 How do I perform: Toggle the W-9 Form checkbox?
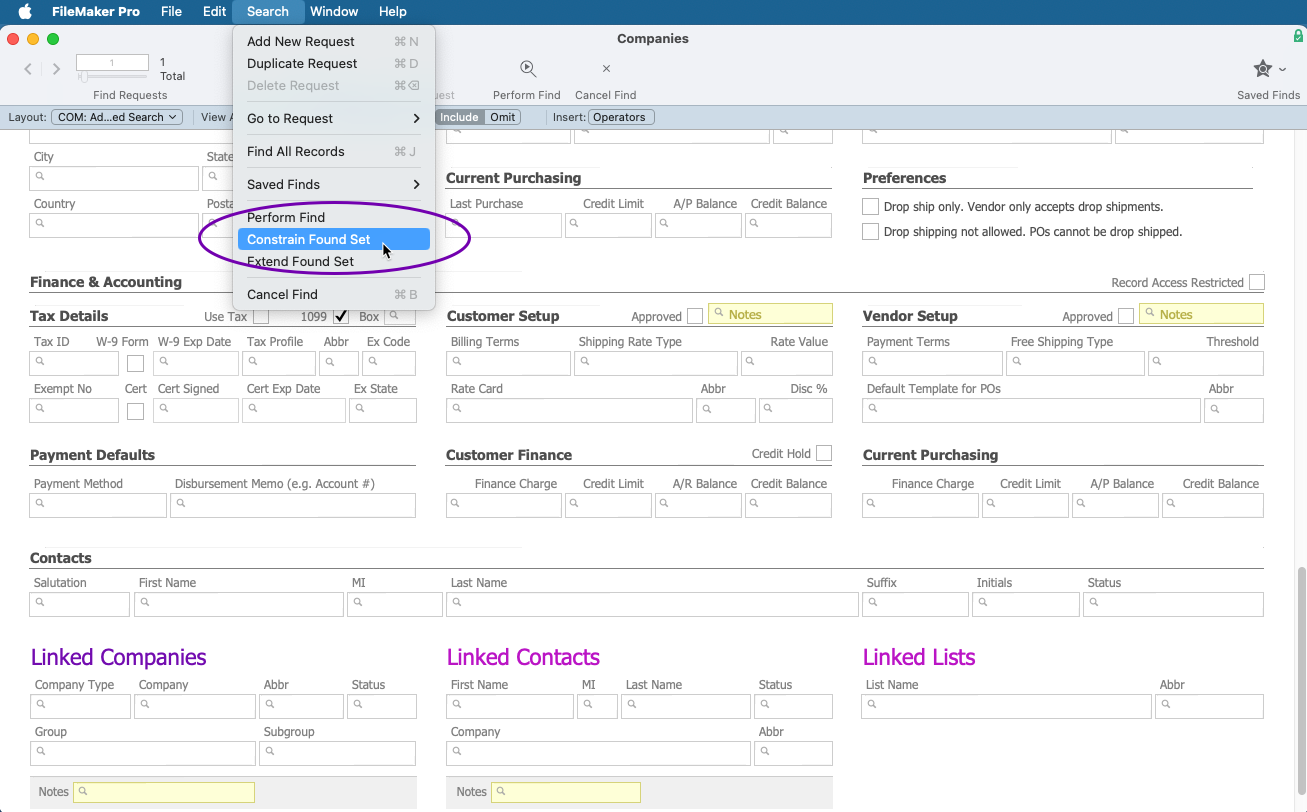(x=135, y=364)
